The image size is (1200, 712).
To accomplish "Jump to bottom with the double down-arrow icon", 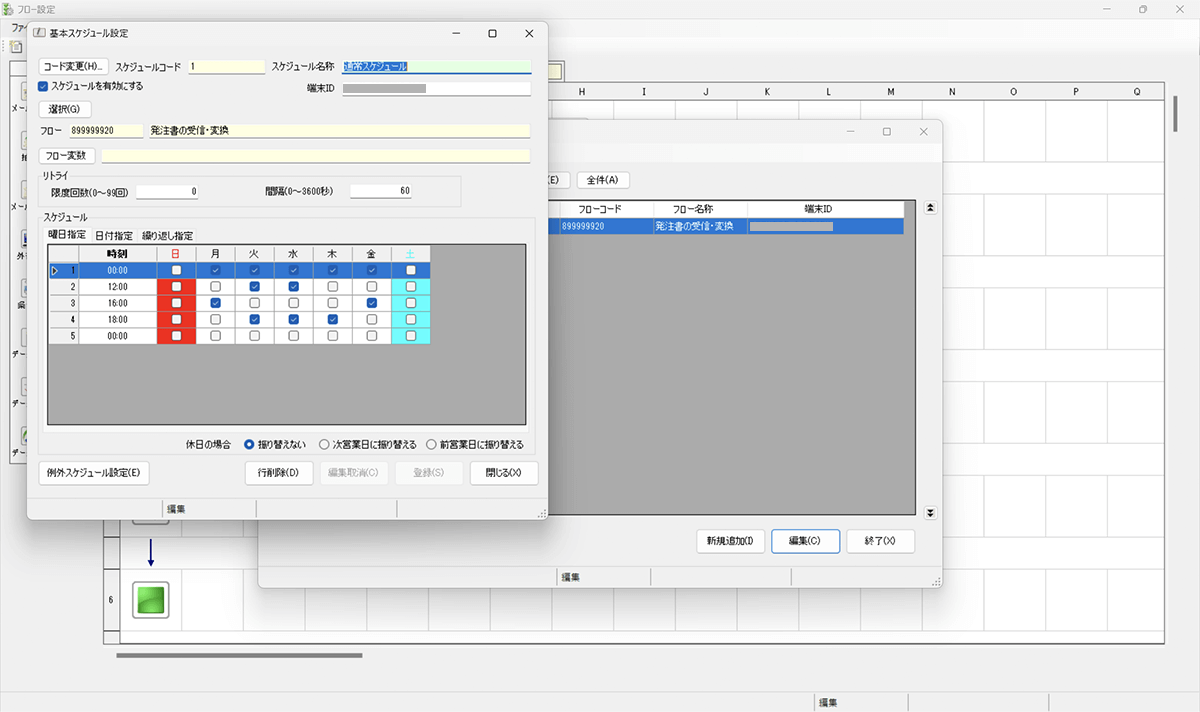I will pyautogui.click(x=931, y=513).
